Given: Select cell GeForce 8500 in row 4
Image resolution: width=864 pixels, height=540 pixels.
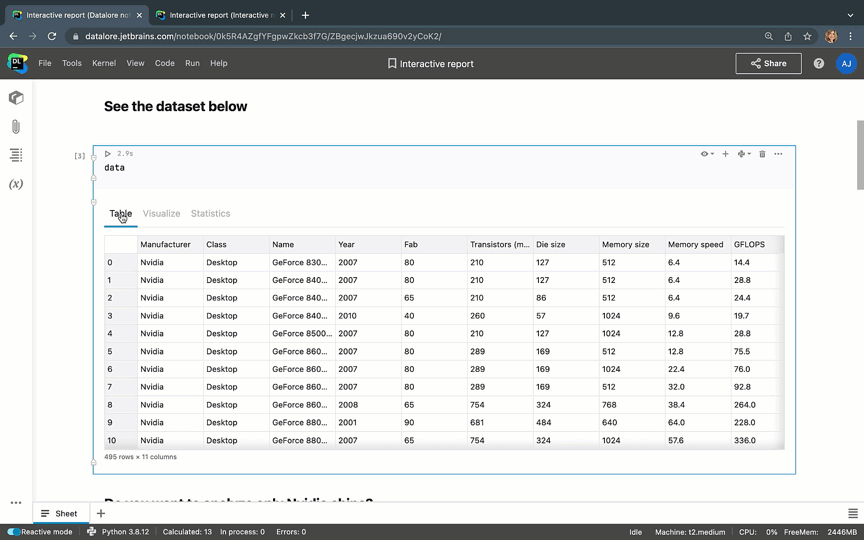Looking at the screenshot, I should [302, 334].
